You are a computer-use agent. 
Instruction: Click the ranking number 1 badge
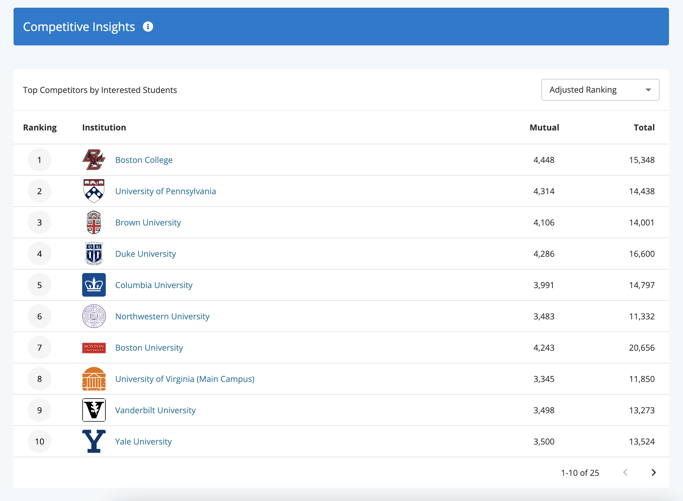40,160
